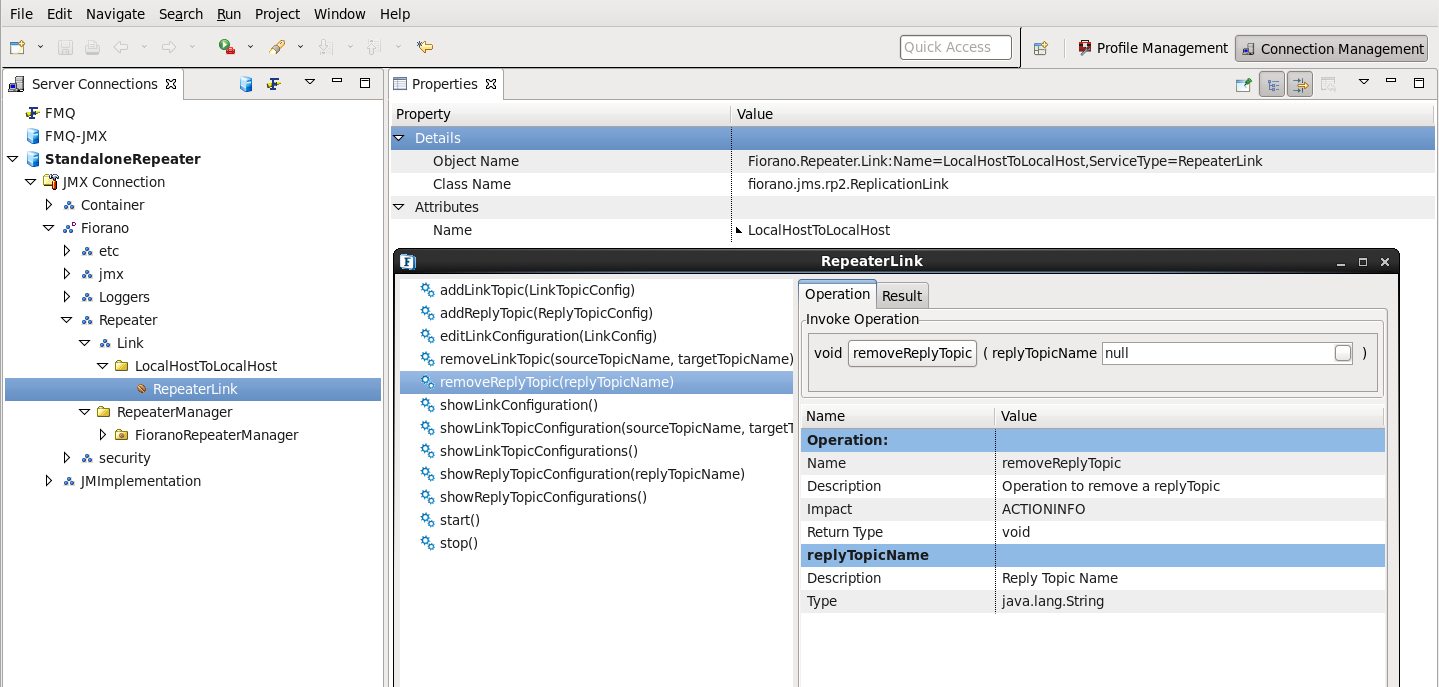Click the Quick Access search field
Screen dimensions: 1439x687
(955, 47)
